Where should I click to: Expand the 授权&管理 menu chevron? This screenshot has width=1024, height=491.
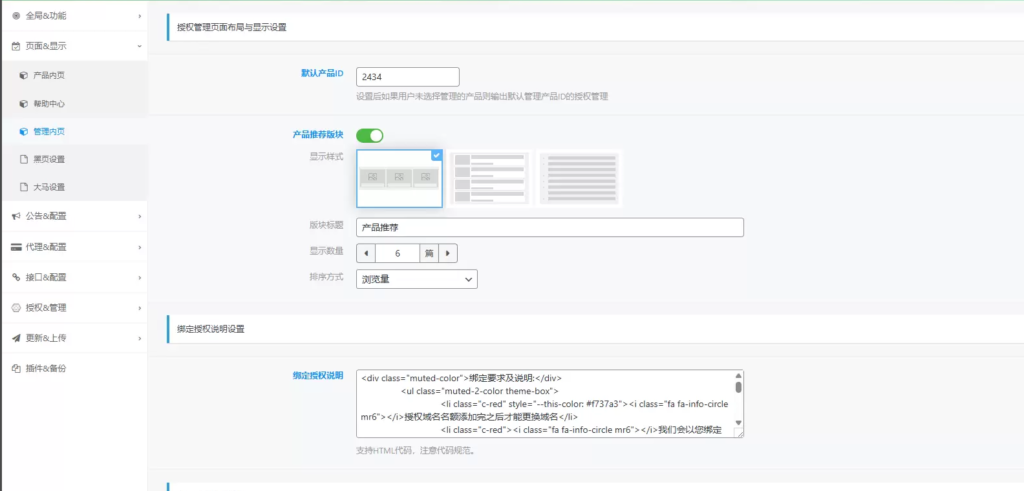click(140, 308)
